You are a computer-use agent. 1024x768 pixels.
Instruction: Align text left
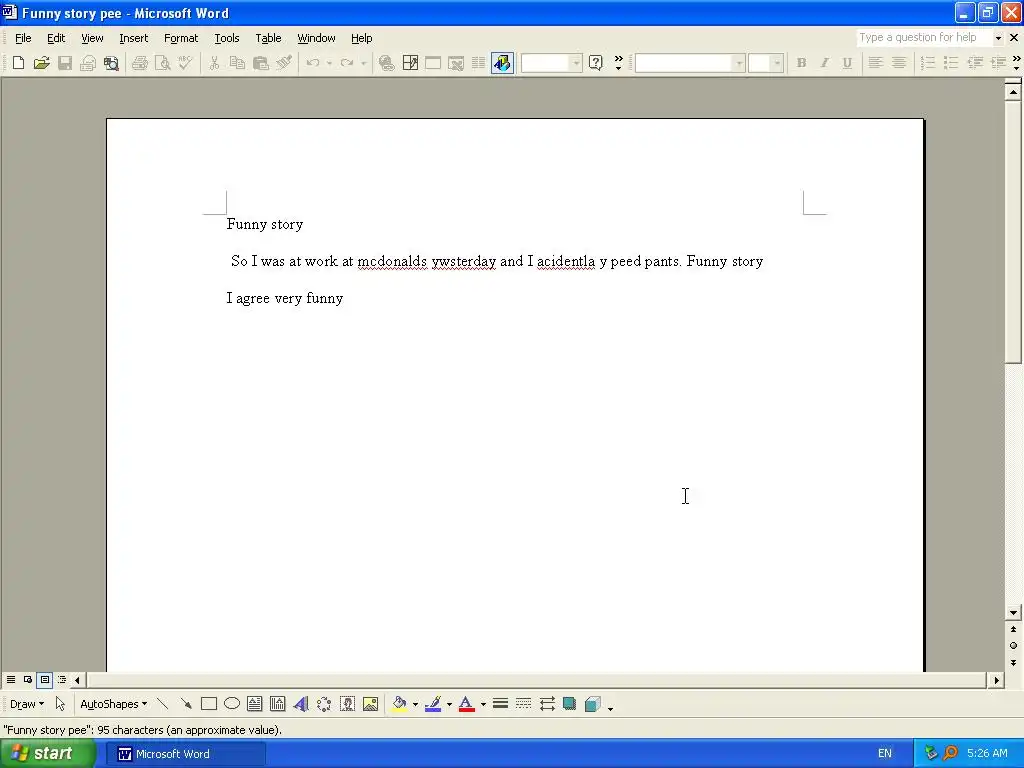click(x=876, y=63)
